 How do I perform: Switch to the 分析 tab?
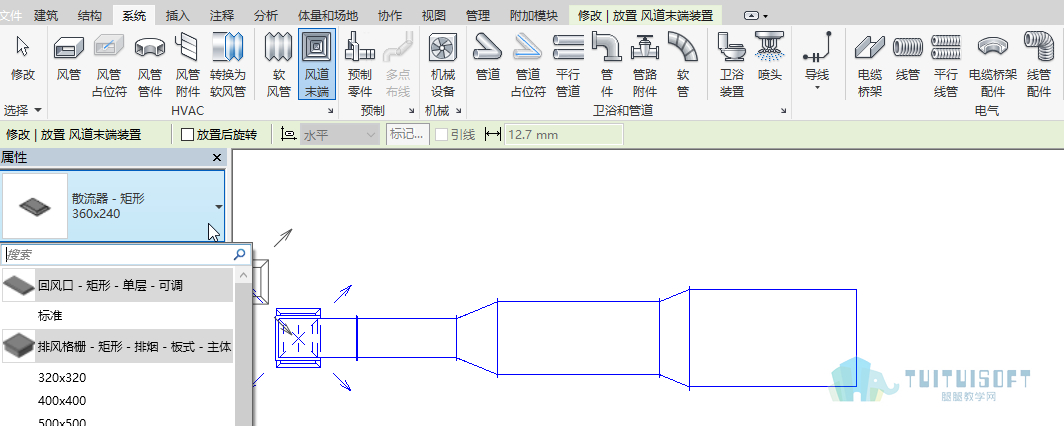click(x=266, y=15)
